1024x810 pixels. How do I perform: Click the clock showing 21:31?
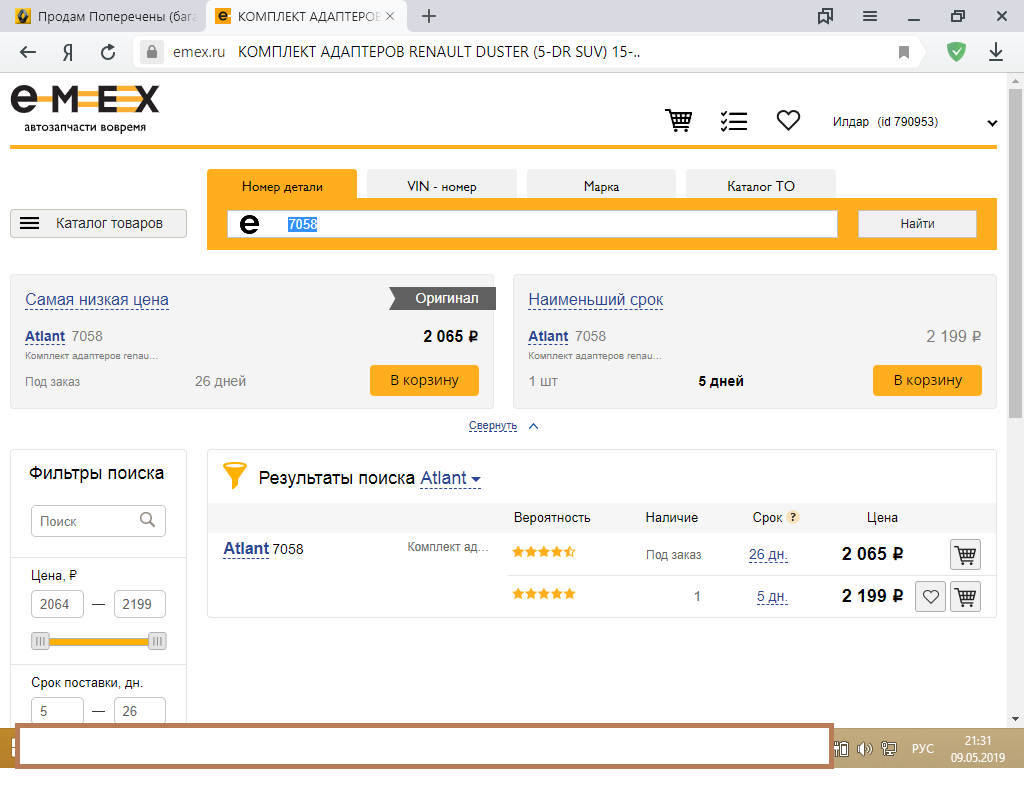[978, 741]
